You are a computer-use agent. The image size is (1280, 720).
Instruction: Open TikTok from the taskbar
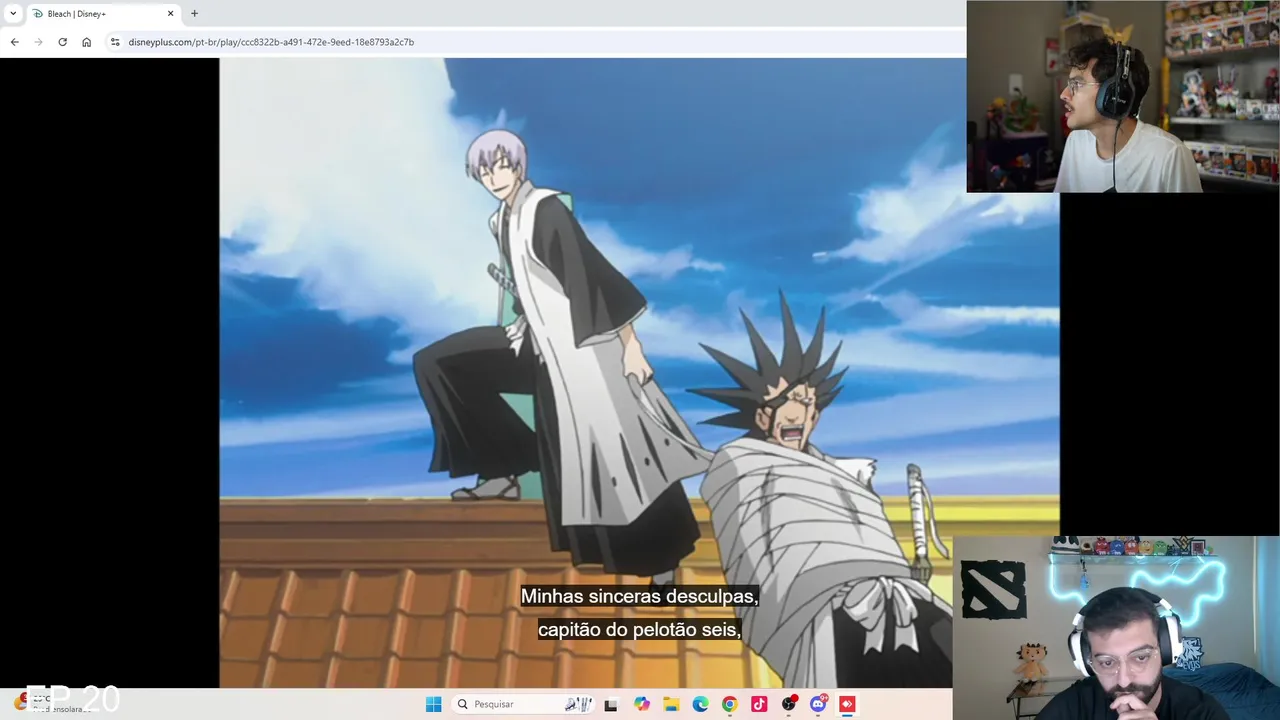tap(759, 704)
